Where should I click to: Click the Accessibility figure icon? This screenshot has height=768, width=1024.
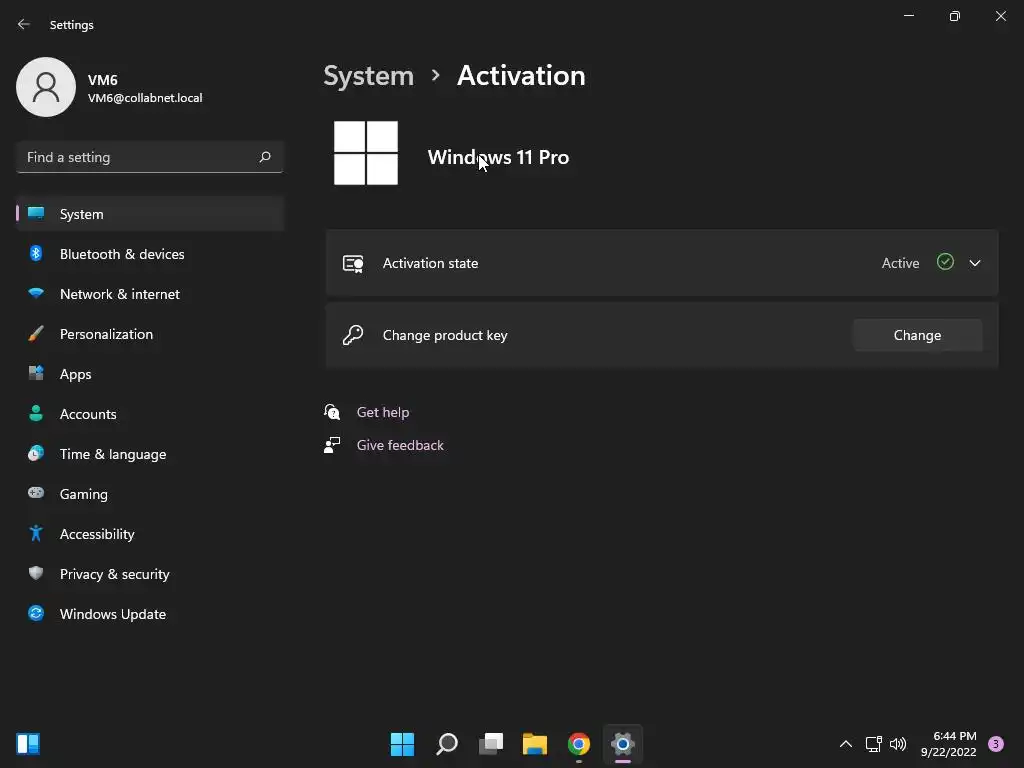tap(36, 533)
